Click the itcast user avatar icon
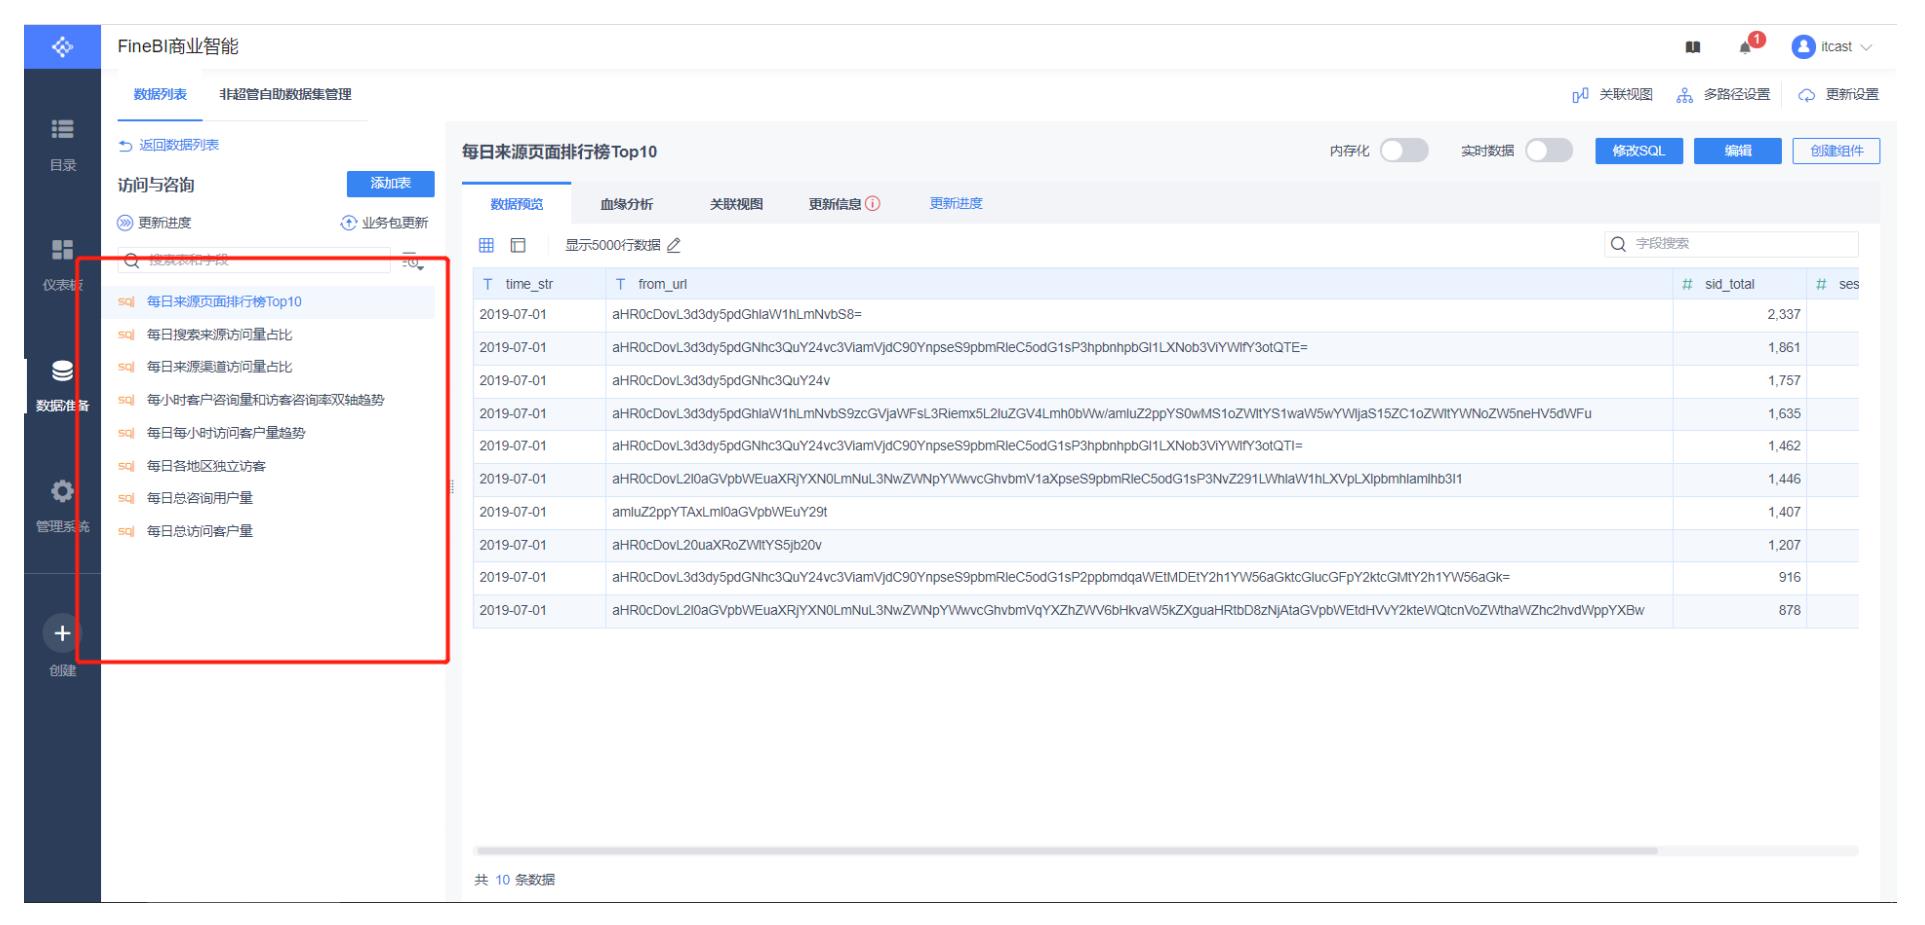This screenshot has height=925, width=1925. (1803, 47)
